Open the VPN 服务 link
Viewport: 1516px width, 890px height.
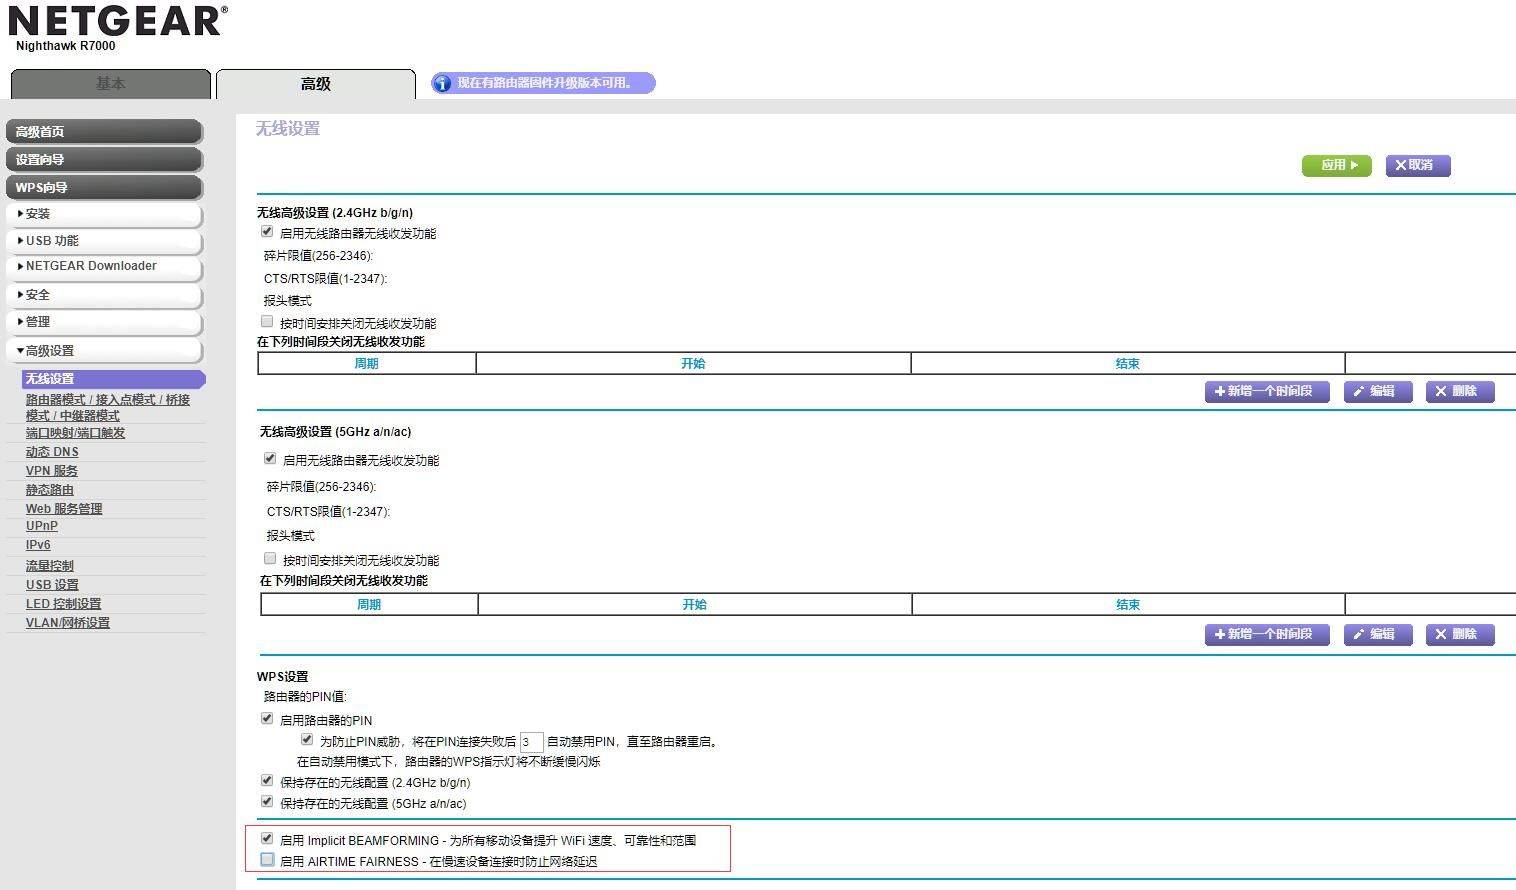(52, 471)
